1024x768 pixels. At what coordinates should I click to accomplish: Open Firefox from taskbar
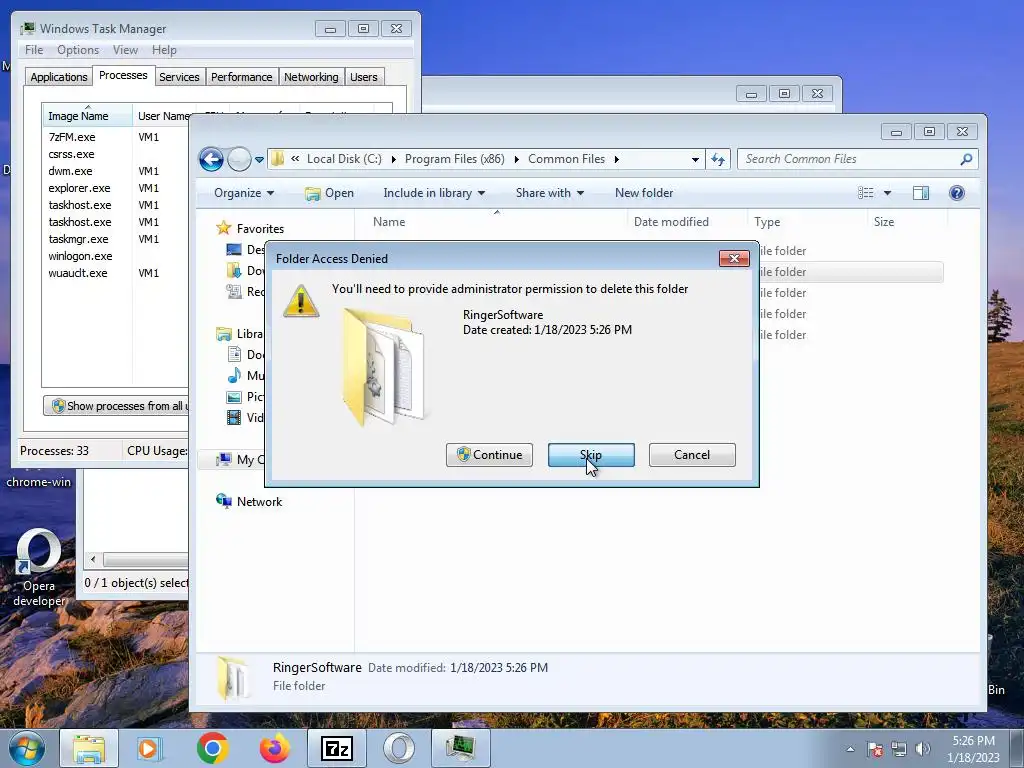[x=274, y=748]
